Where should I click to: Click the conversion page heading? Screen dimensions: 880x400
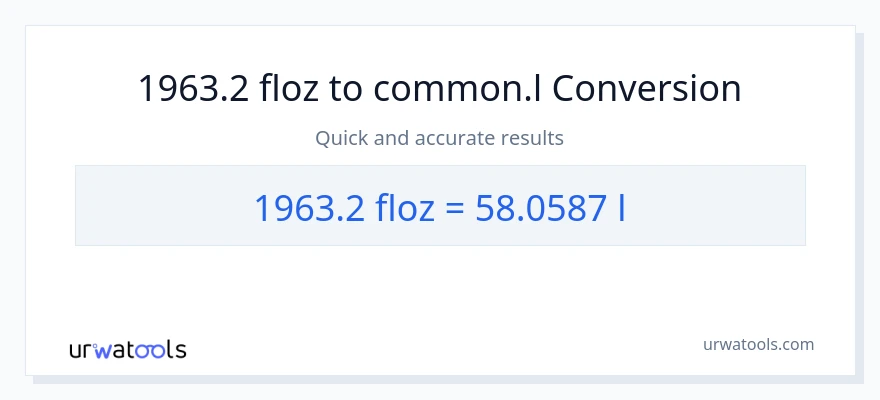click(439, 89)
